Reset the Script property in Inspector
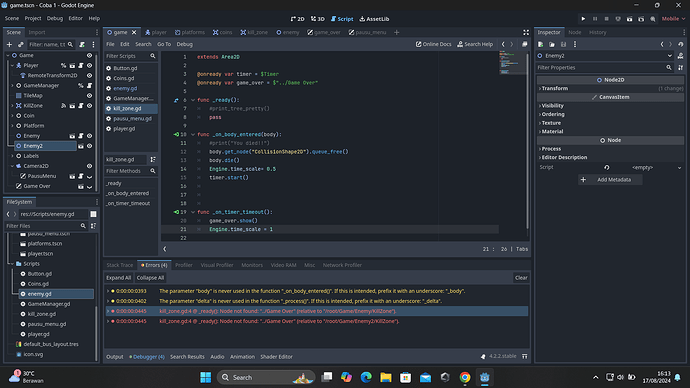The width and height of the screenshot is (690, 388). click(x=607, y=168)
